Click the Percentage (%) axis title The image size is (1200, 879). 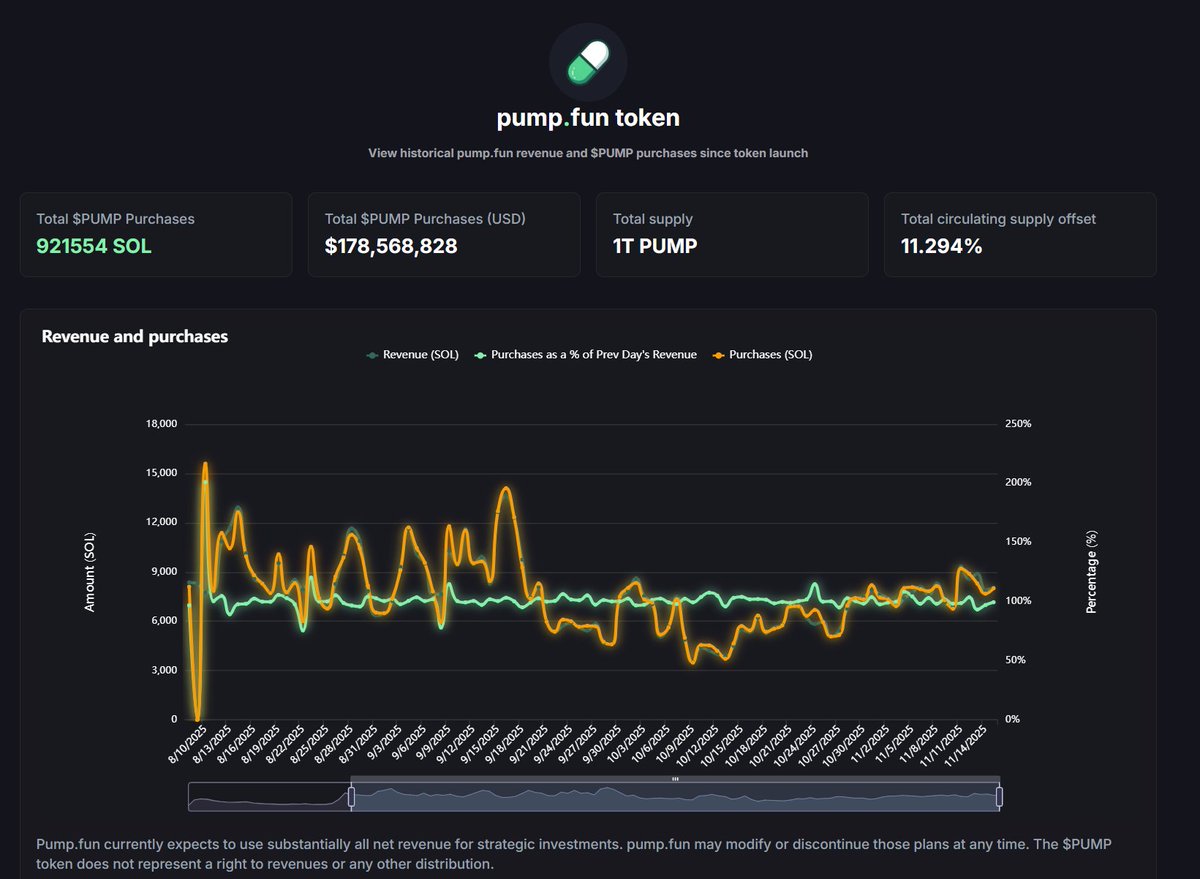[x=1092, y=571]
